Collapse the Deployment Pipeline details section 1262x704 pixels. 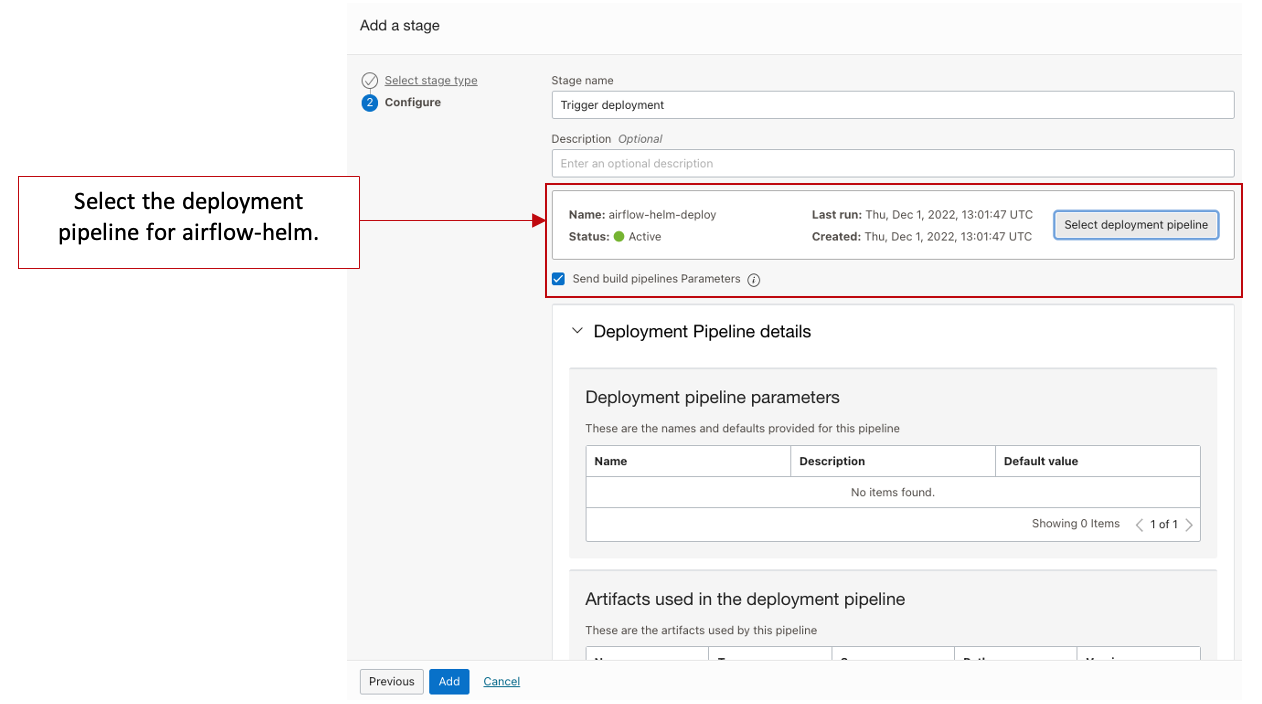577,331
